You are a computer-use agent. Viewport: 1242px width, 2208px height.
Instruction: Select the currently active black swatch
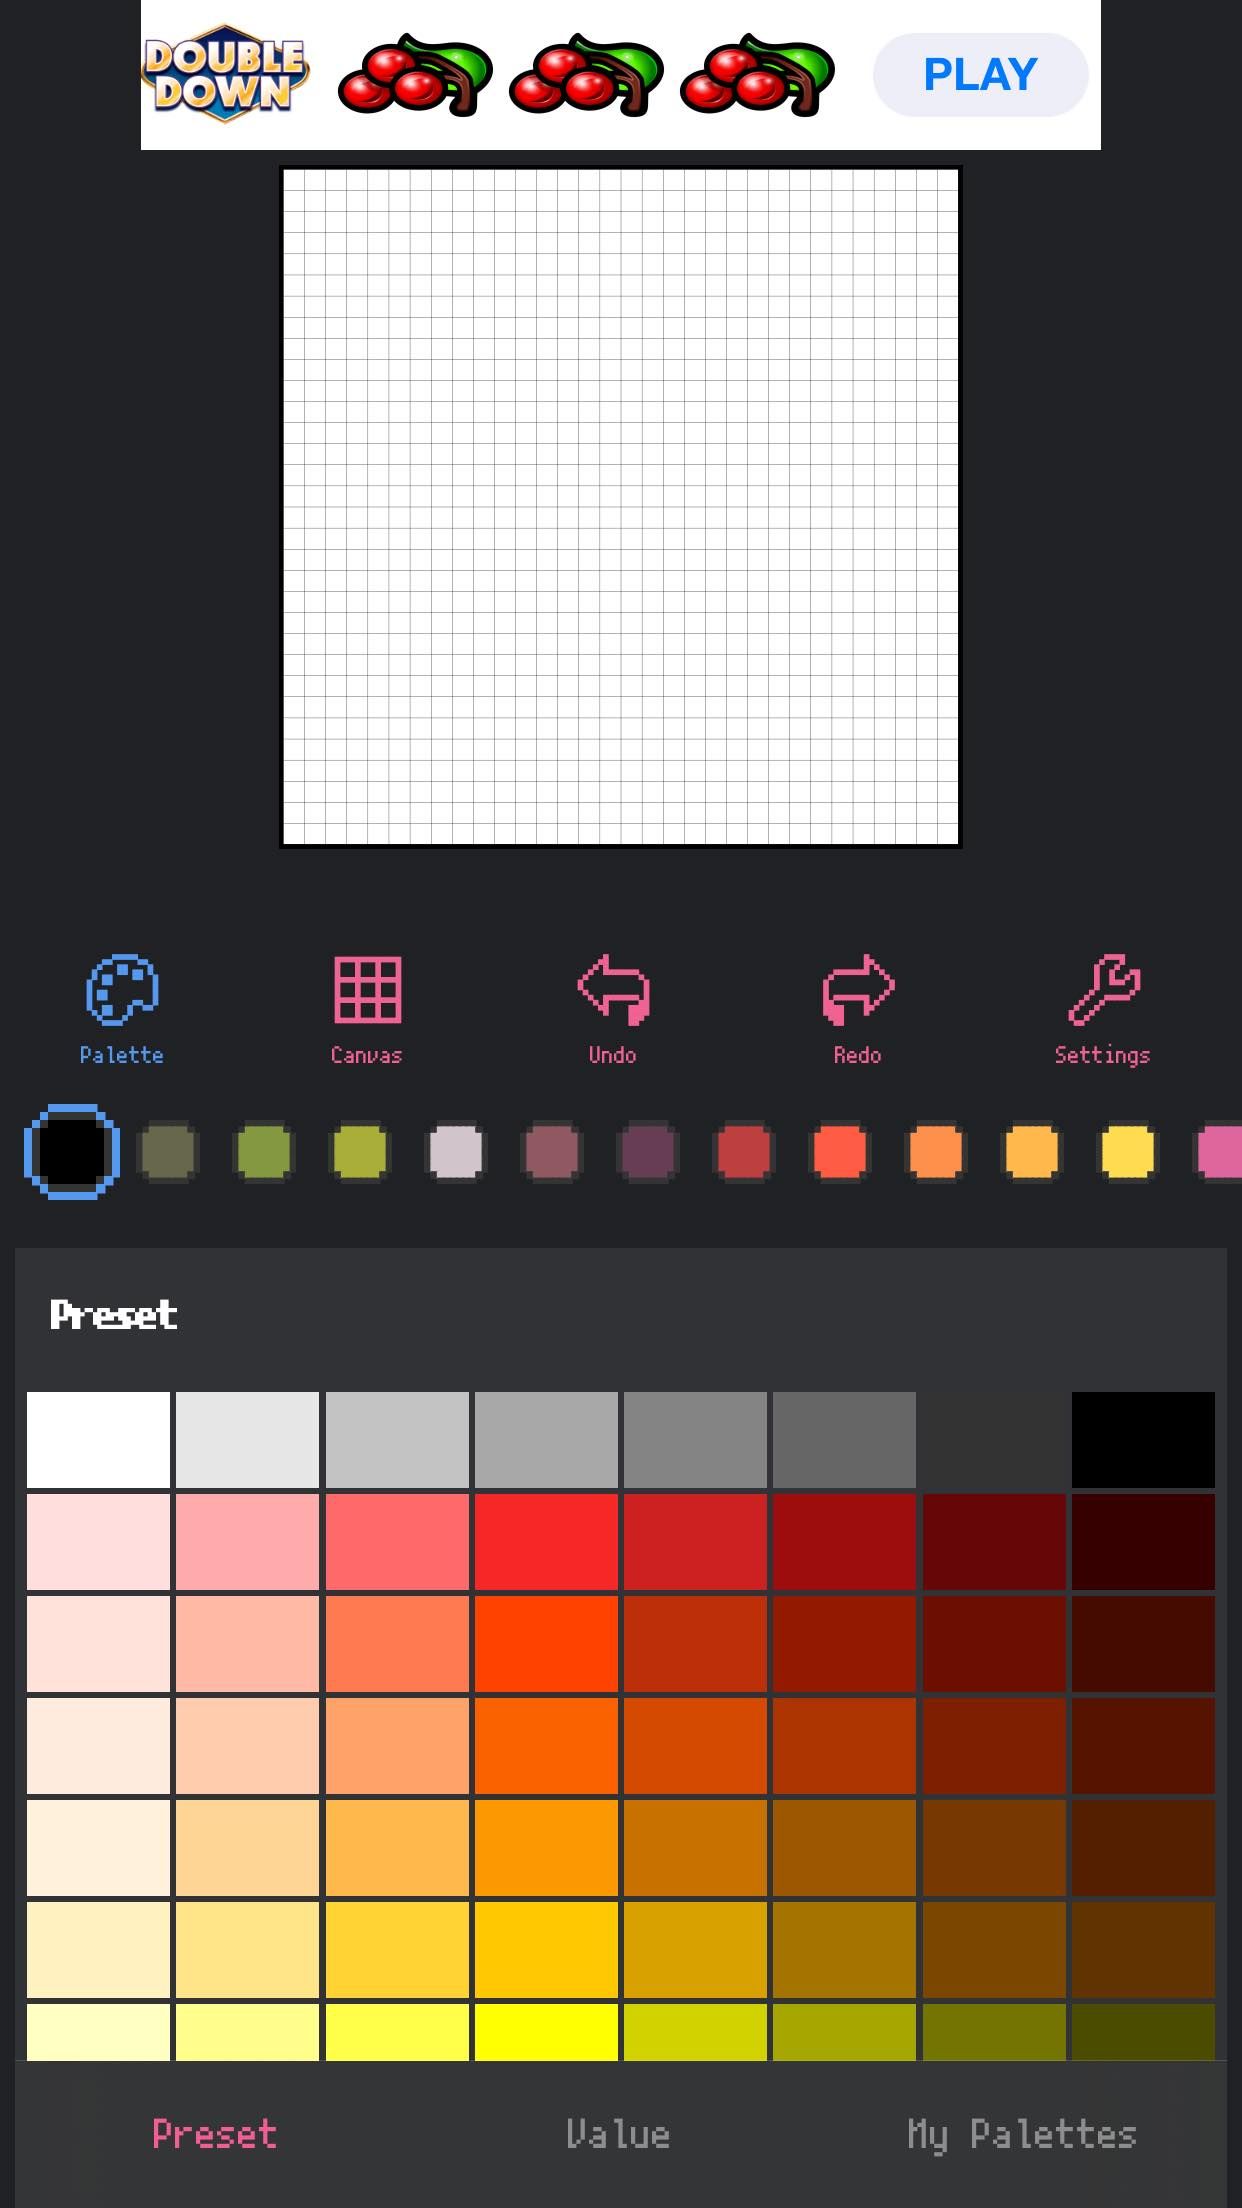71,1152
